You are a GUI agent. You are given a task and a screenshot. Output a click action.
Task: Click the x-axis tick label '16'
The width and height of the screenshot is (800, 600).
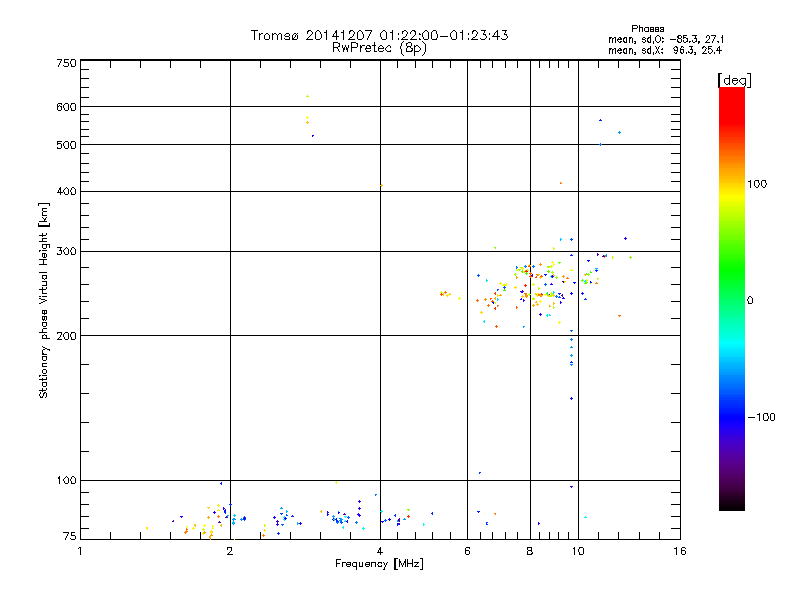tap(680, 551)
